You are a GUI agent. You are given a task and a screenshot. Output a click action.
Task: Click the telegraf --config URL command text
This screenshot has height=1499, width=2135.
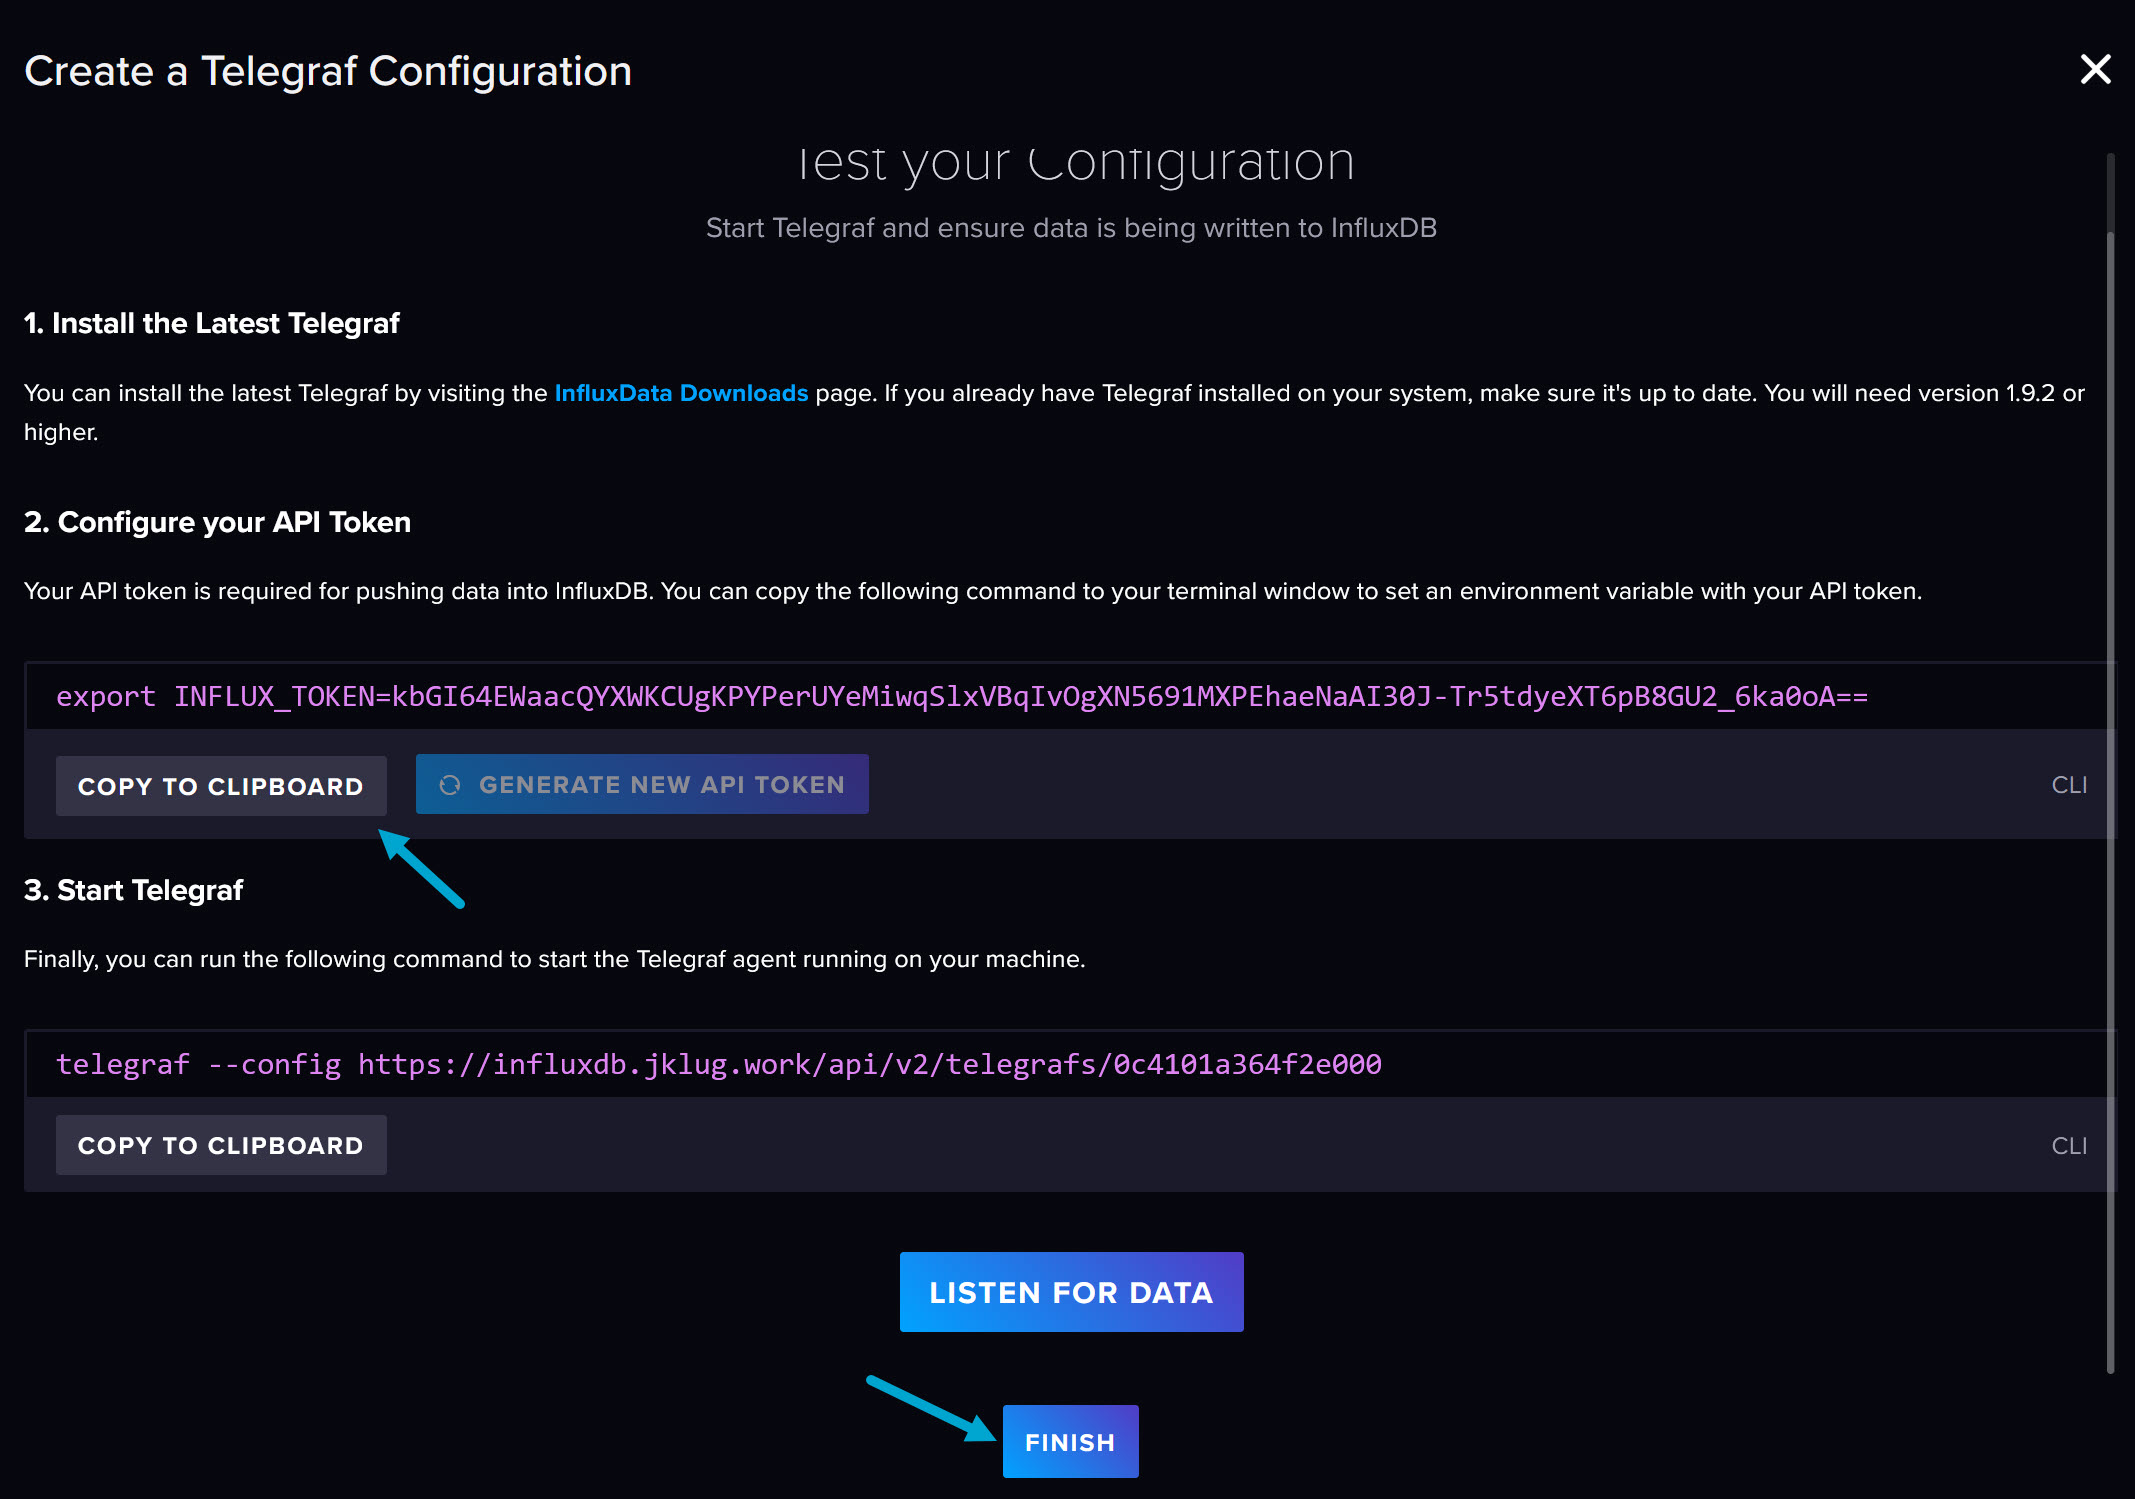click(x=718, y=1064)
